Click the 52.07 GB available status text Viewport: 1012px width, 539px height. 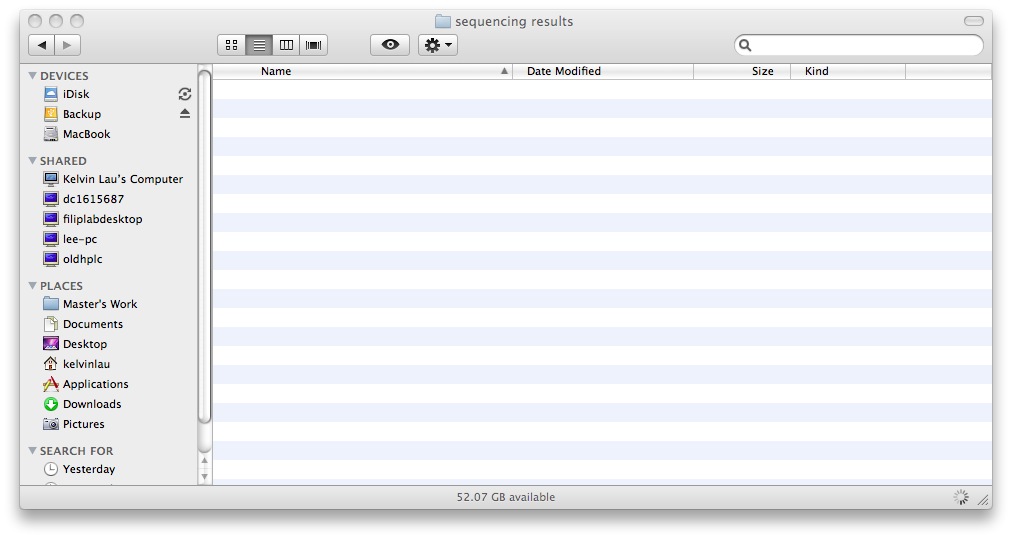(505, 497)
